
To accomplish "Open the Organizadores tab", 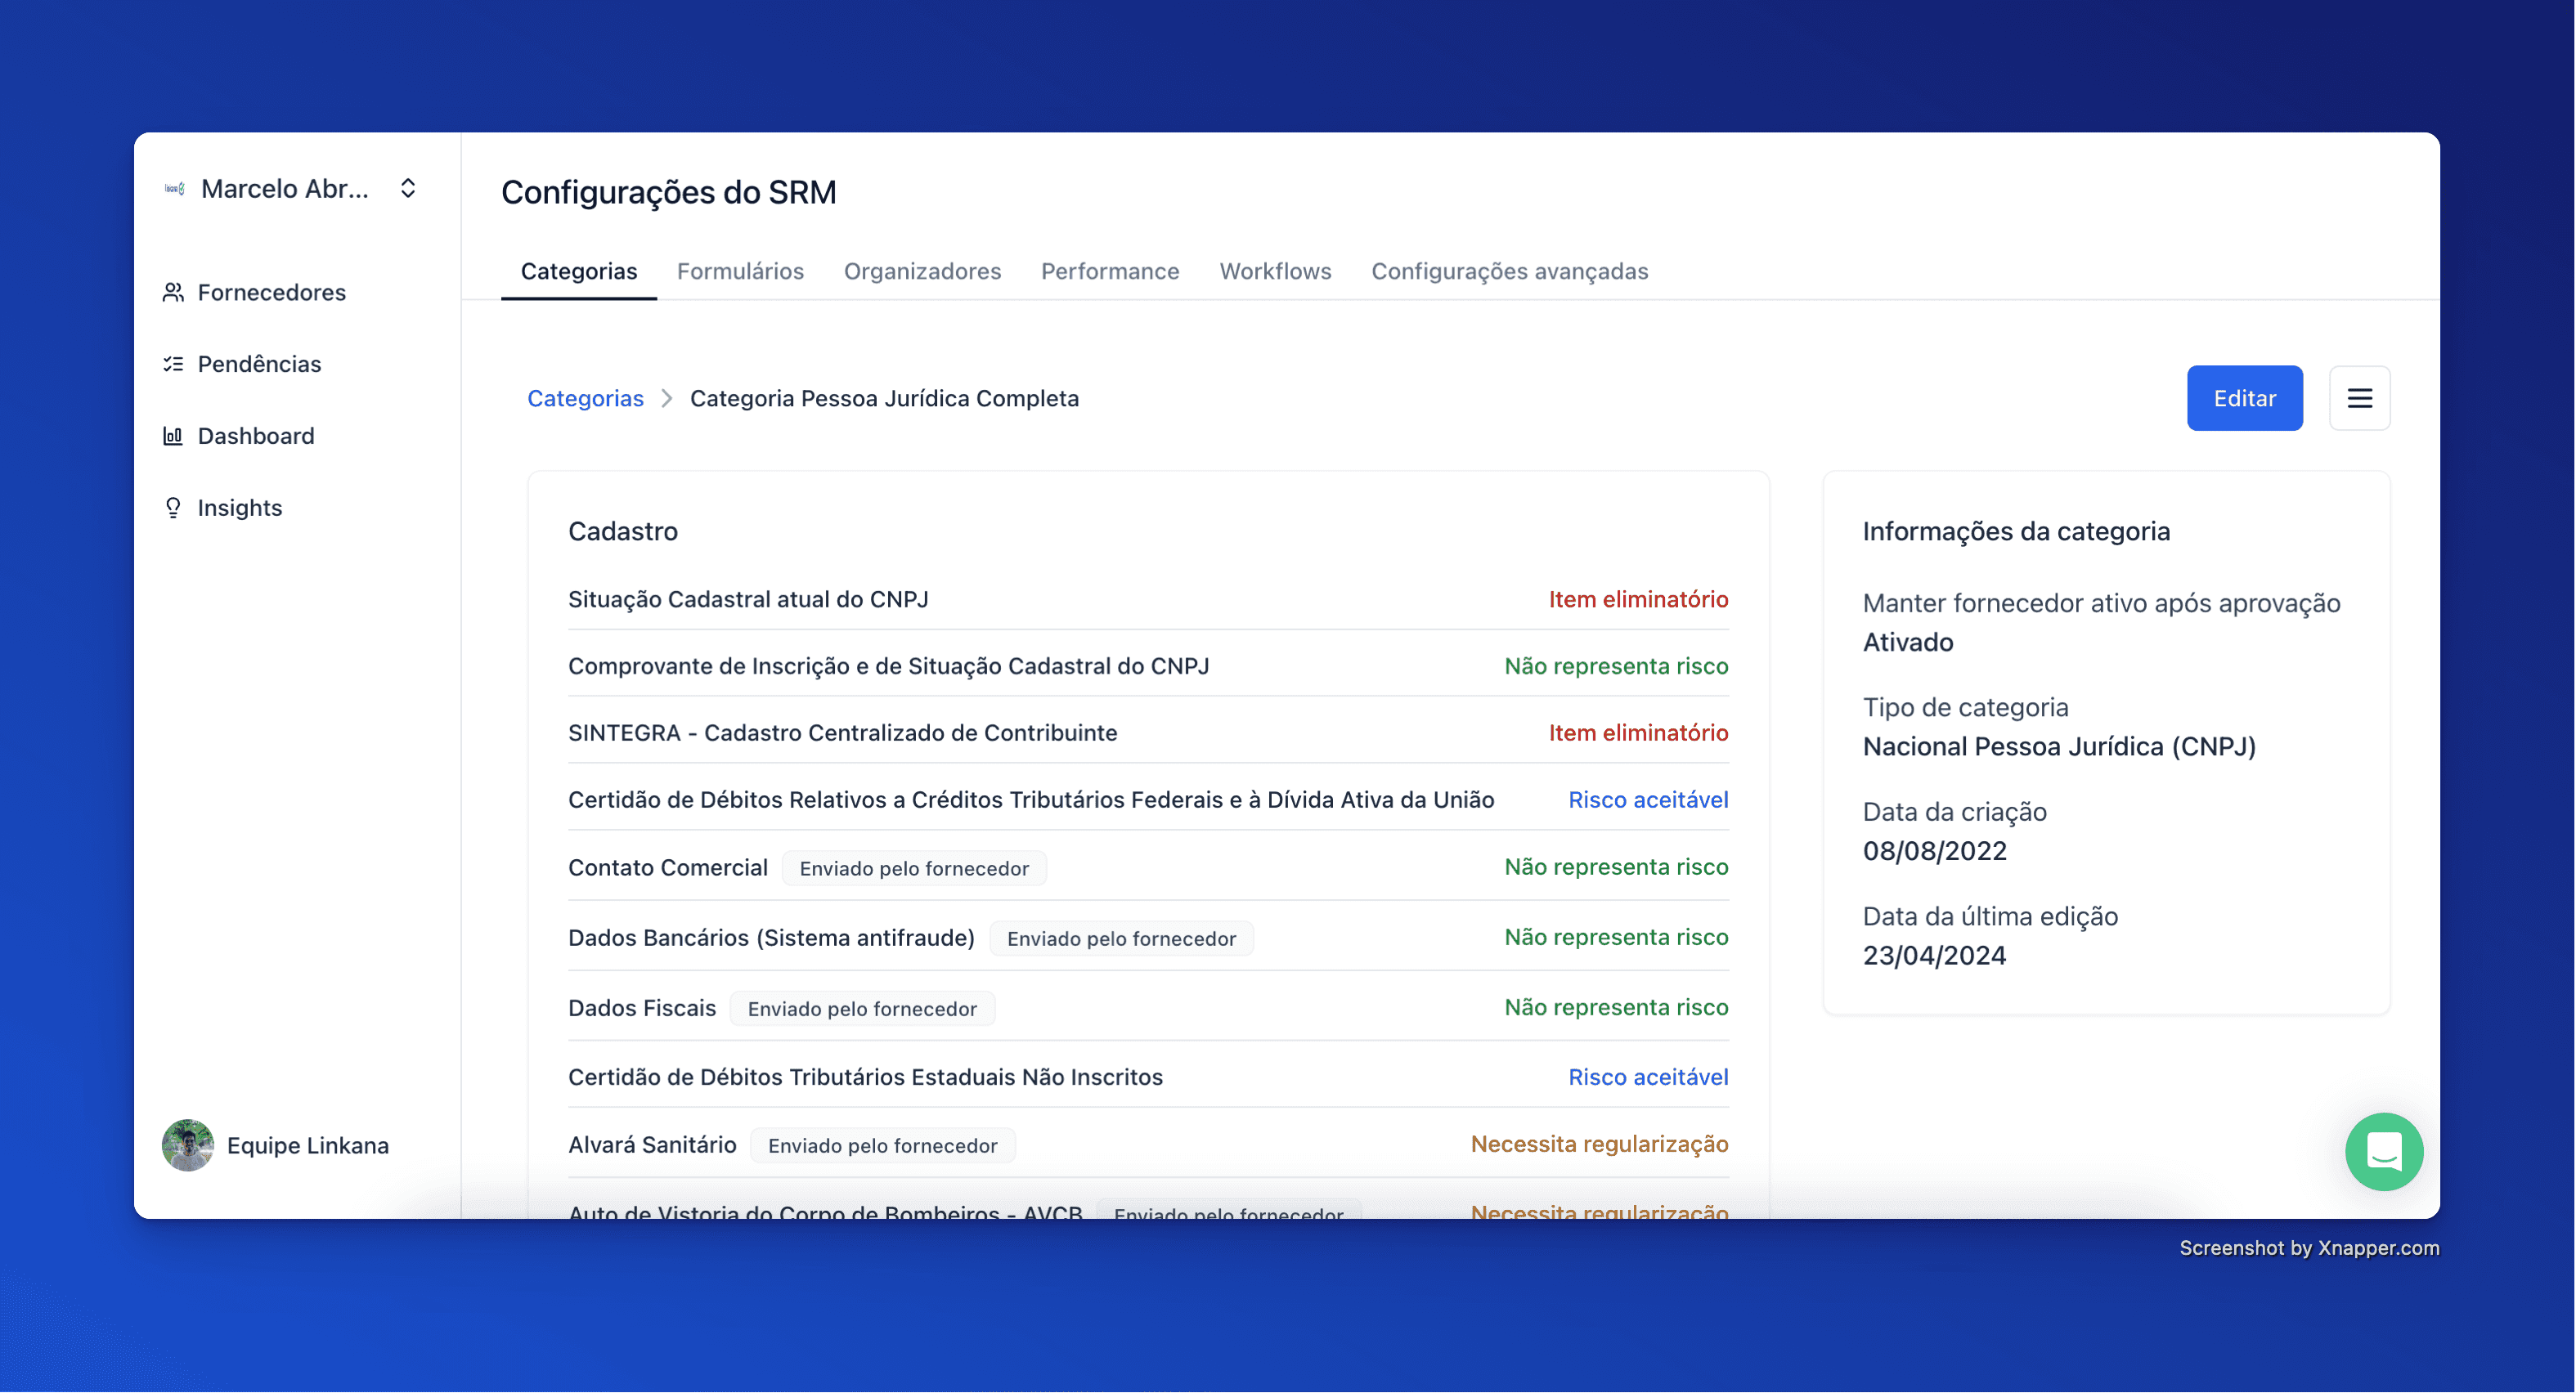I will tap(922, 271).
